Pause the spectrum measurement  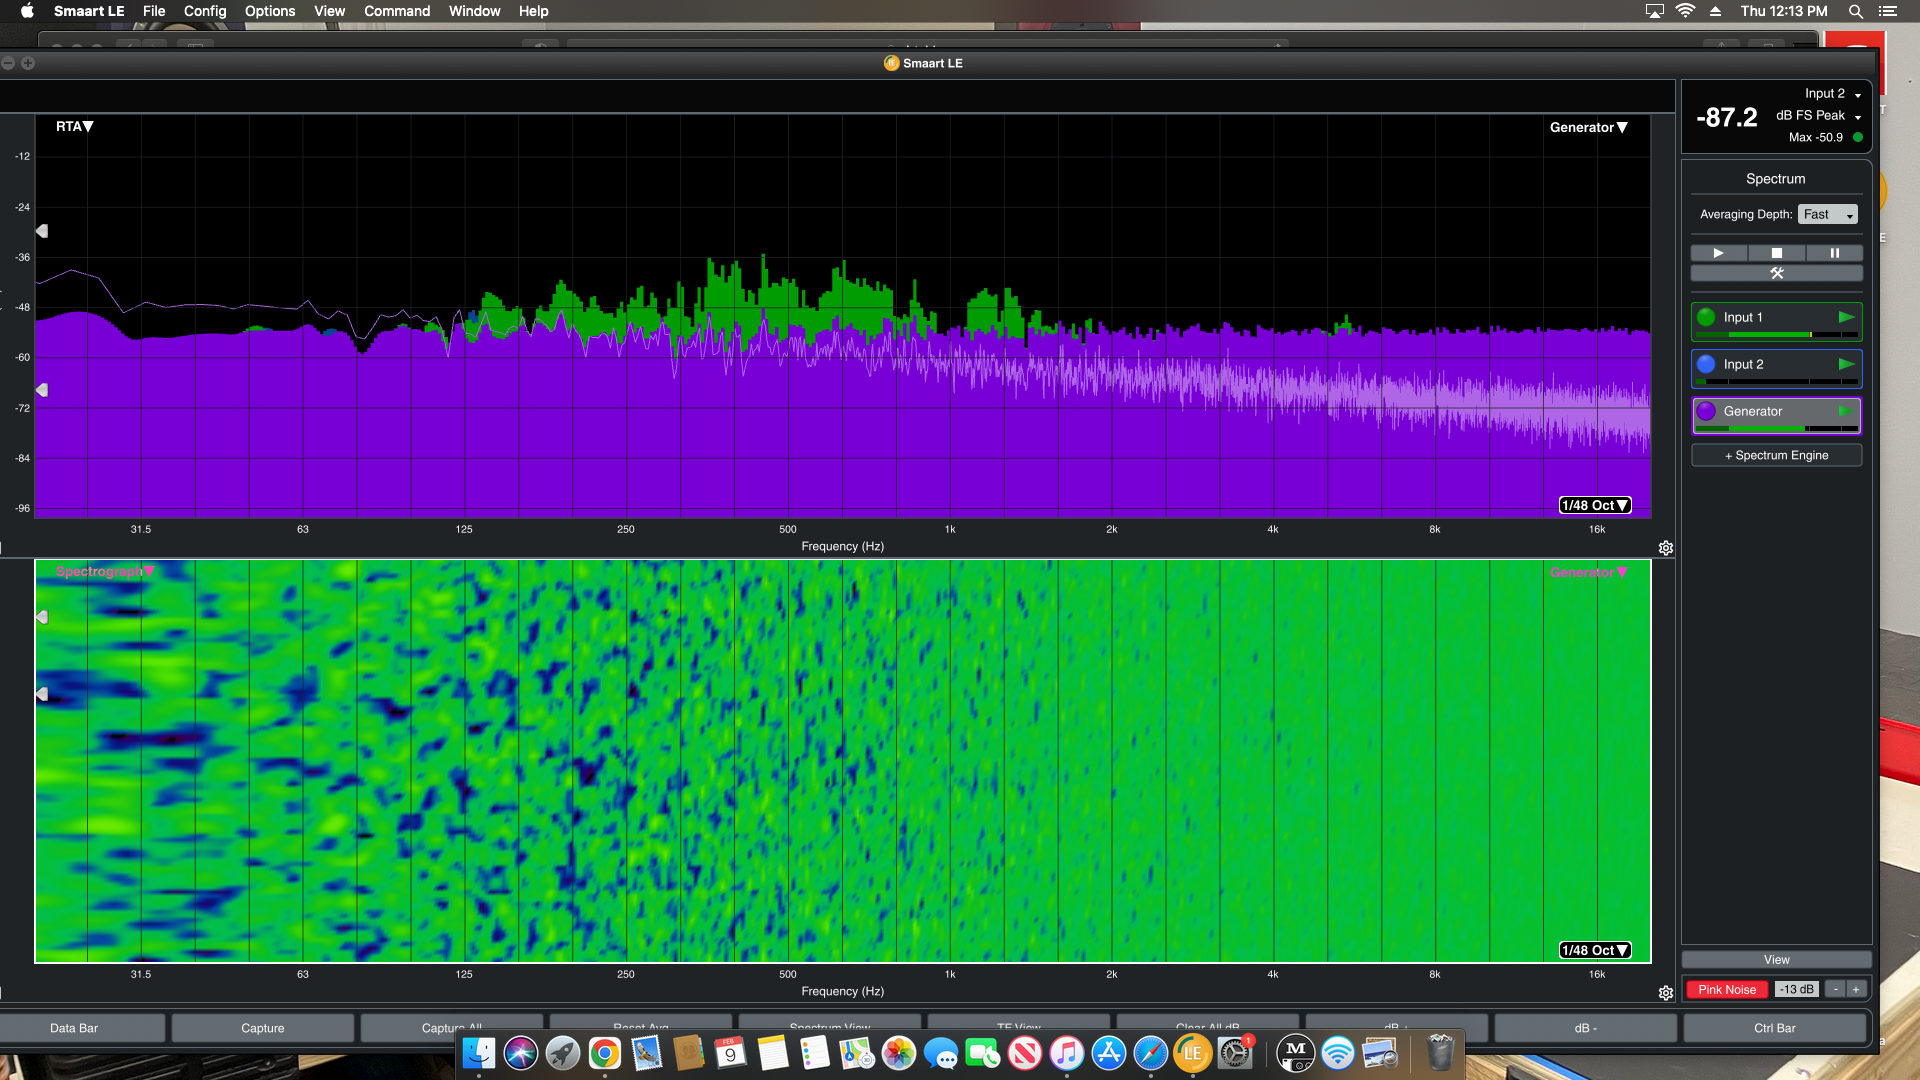[x=1834, y=253]
